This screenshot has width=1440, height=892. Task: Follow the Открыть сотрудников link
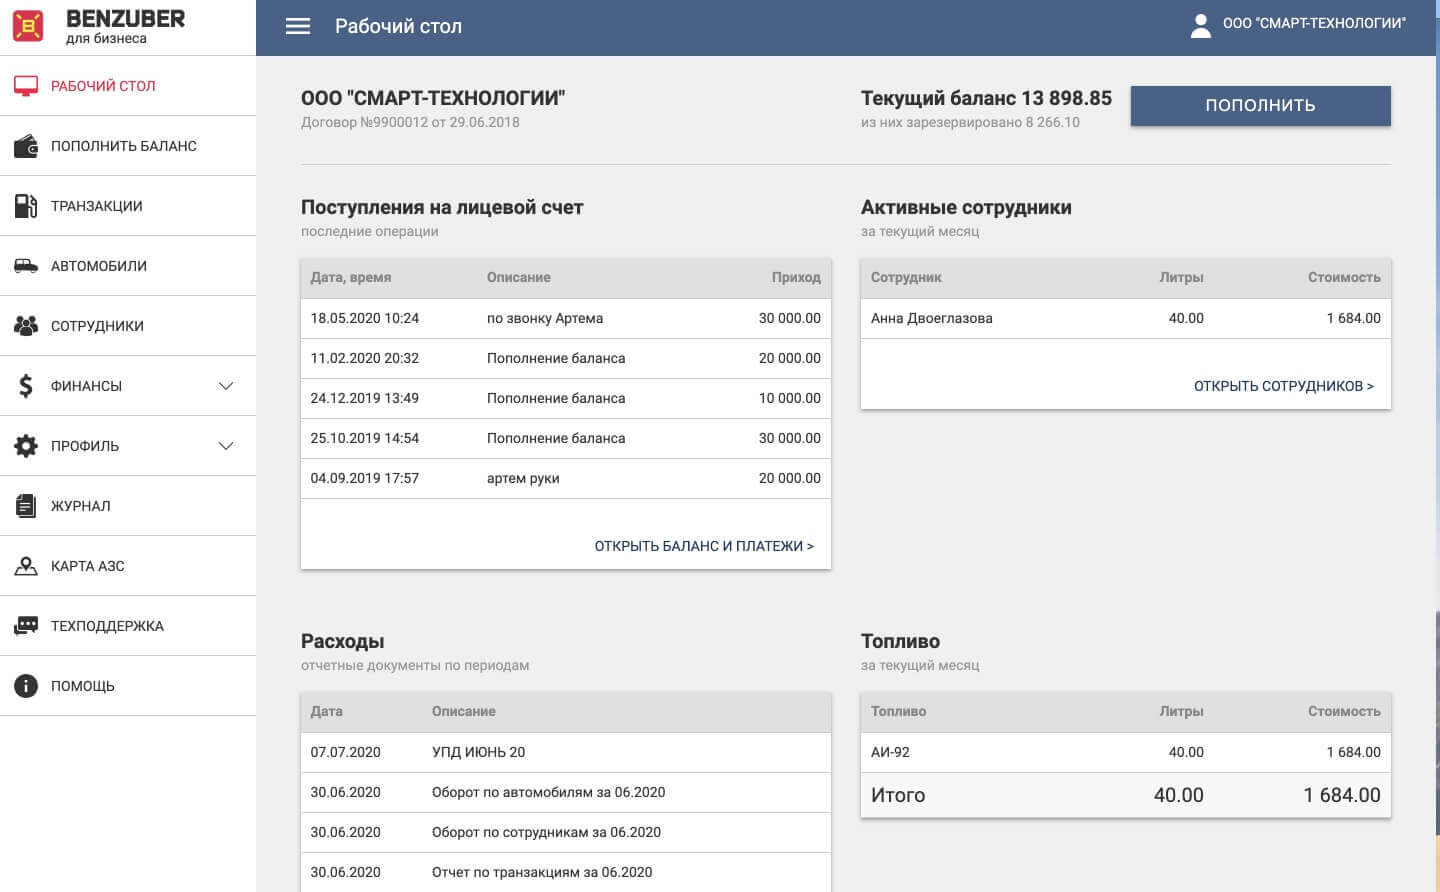coord(1283,386)
